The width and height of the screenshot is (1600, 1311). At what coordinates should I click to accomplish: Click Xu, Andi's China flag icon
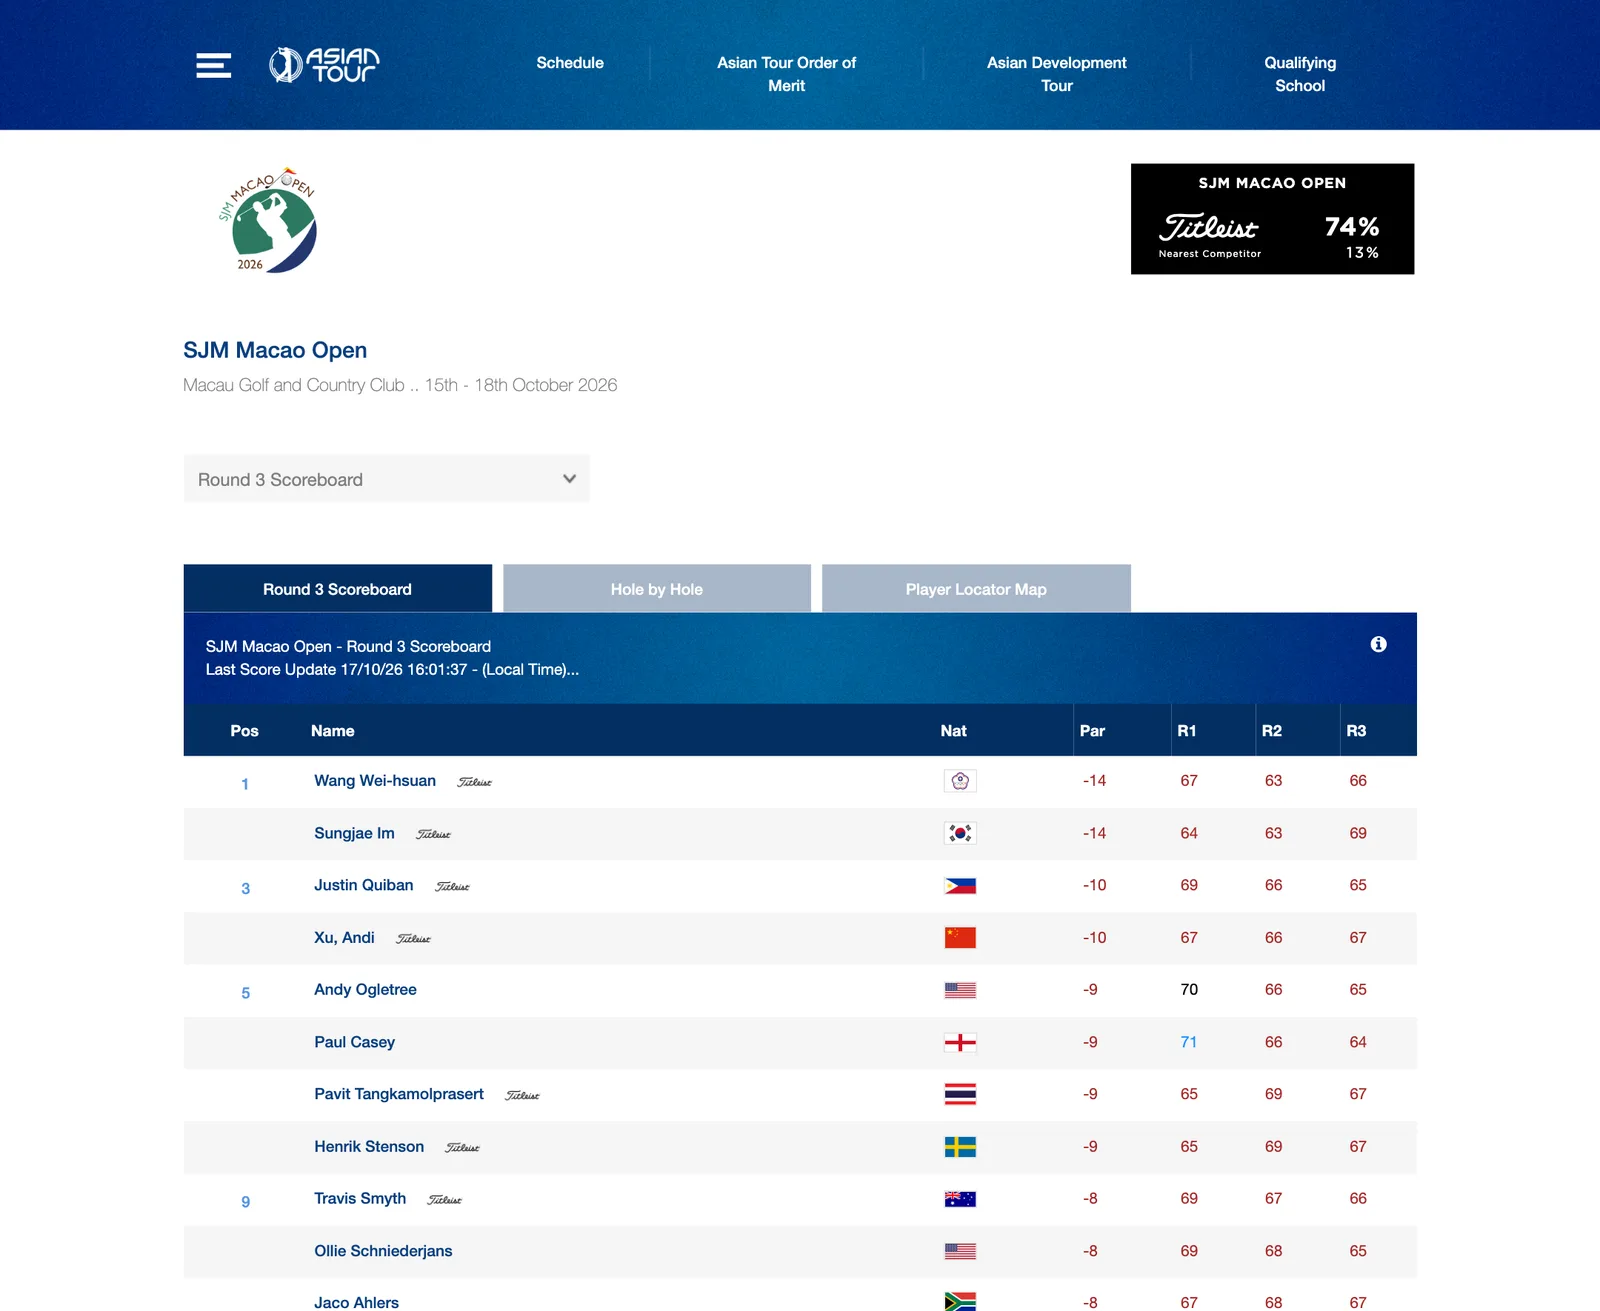point(960,938)
